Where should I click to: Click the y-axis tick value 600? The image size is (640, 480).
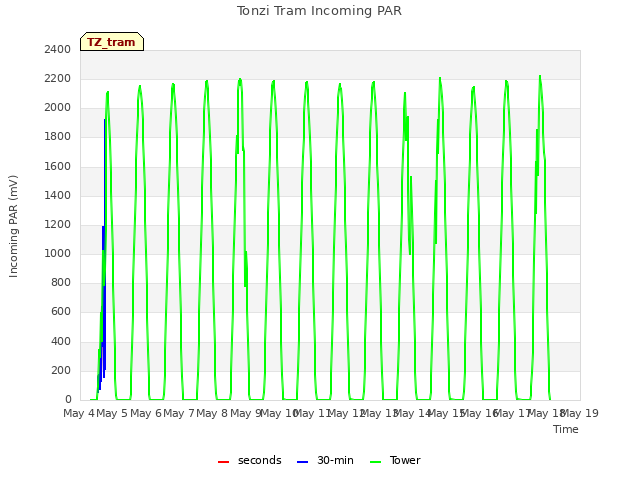point(61,312)
